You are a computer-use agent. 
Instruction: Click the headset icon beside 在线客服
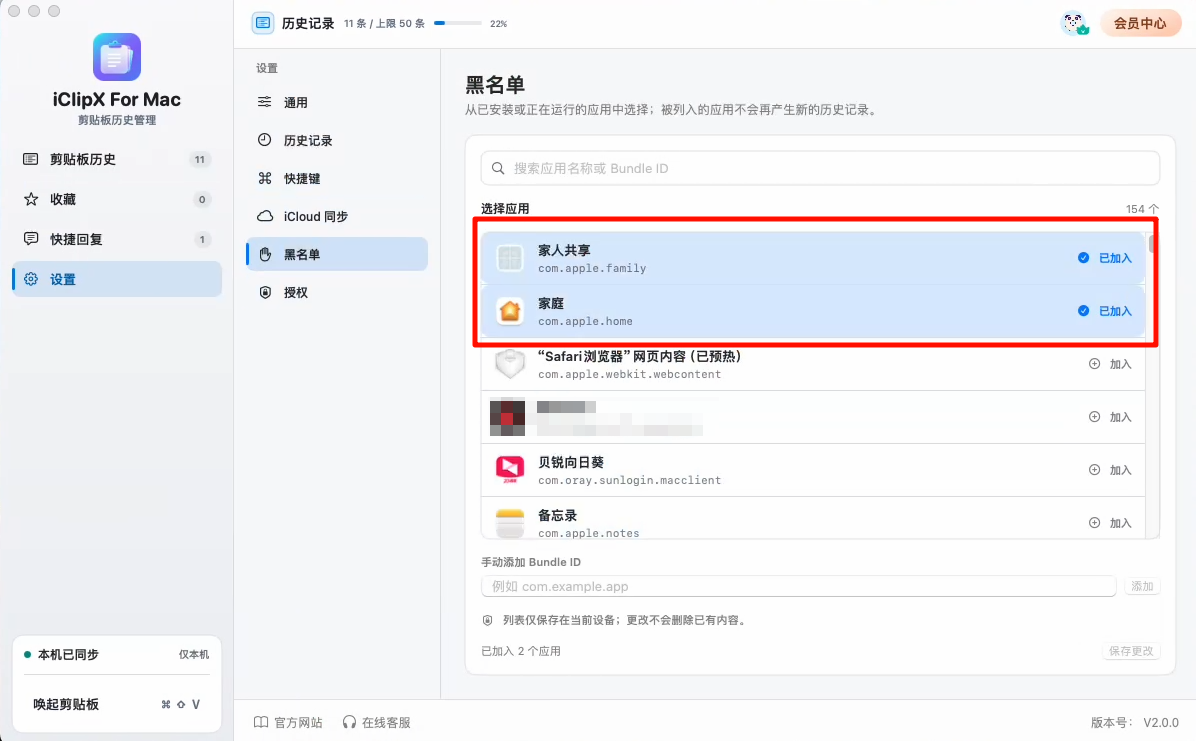349,722
